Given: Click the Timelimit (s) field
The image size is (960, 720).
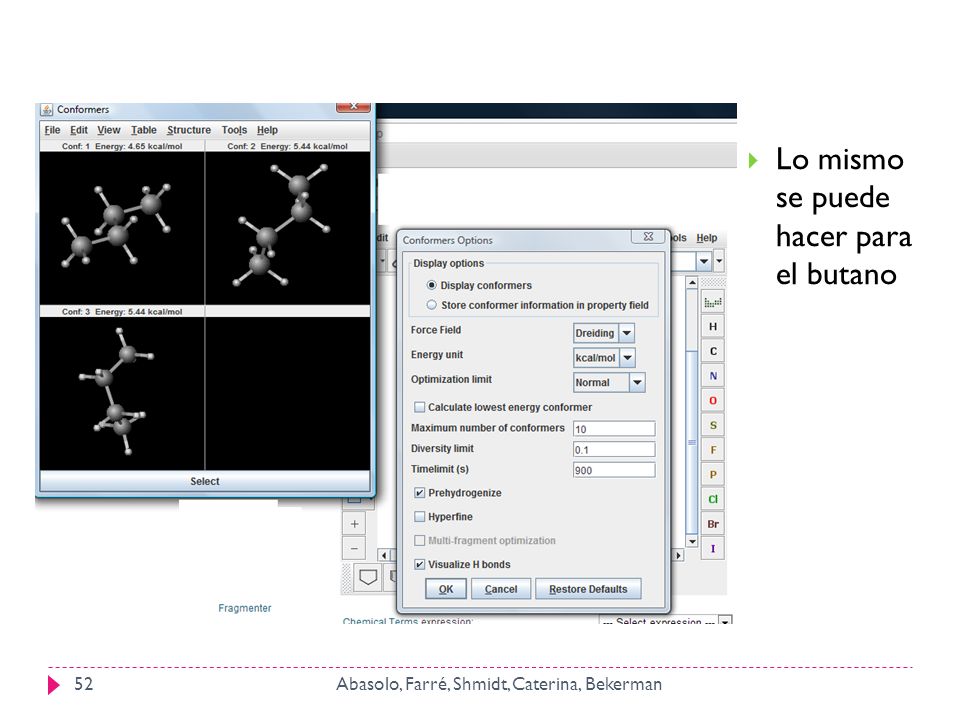Looking at the screenshot, I should coord(614,470).
